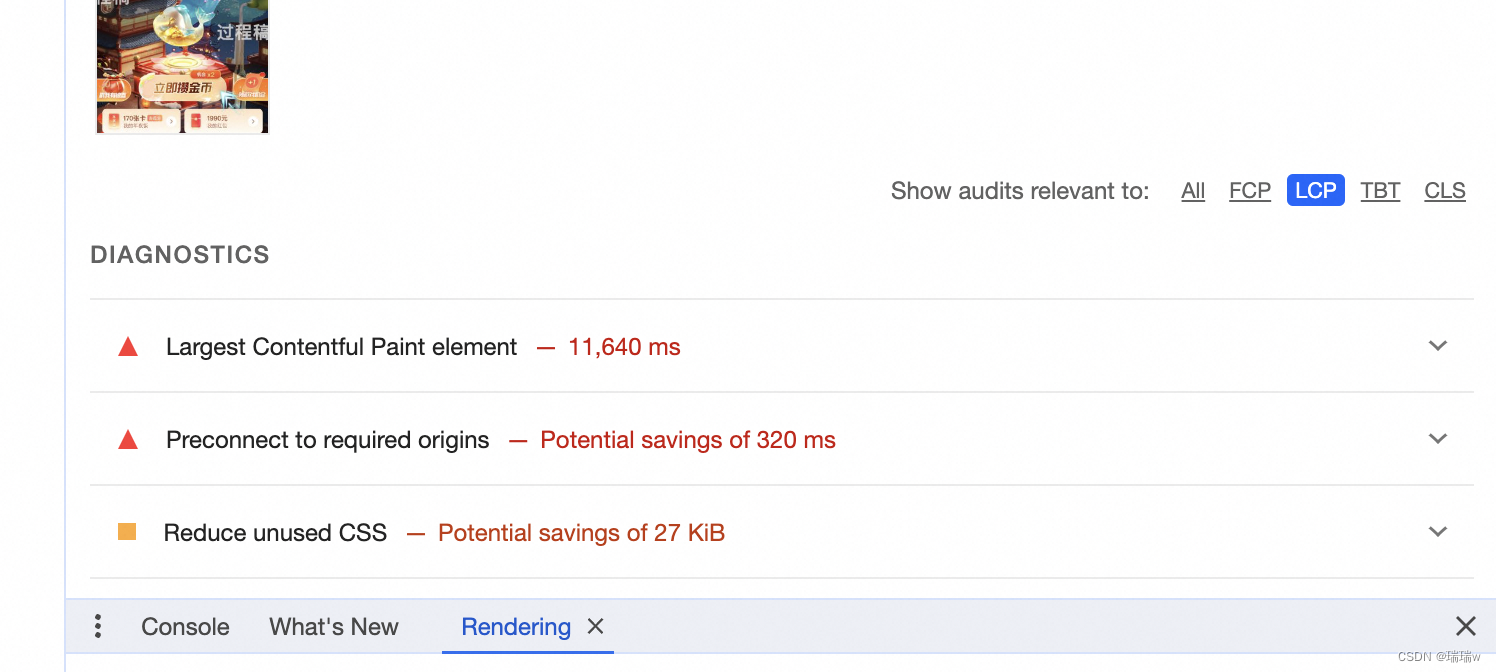Select the All audits filter
1496x672 pixels.
point(1193,191)
